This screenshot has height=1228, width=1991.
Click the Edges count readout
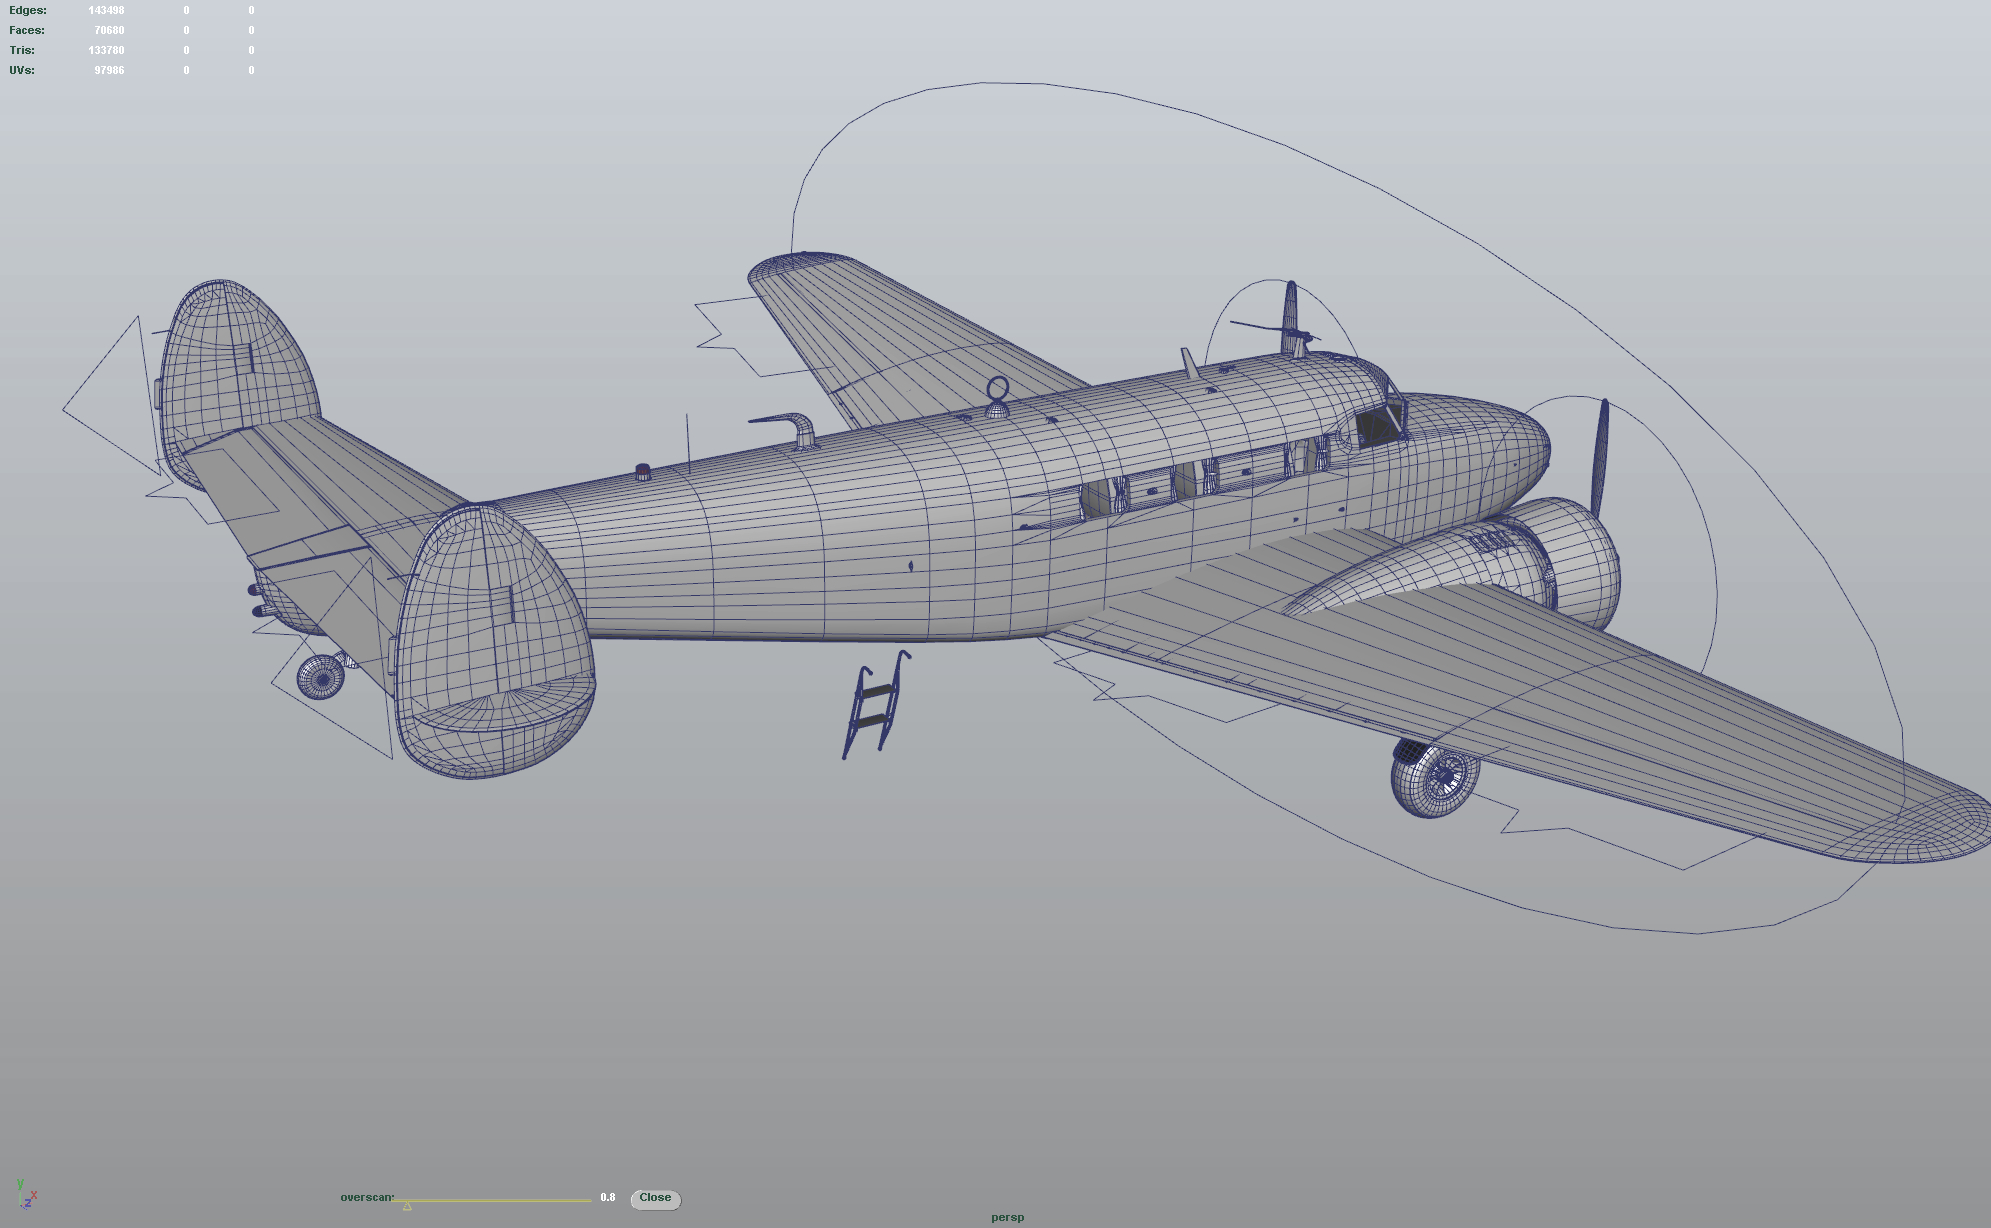point(105,10)
